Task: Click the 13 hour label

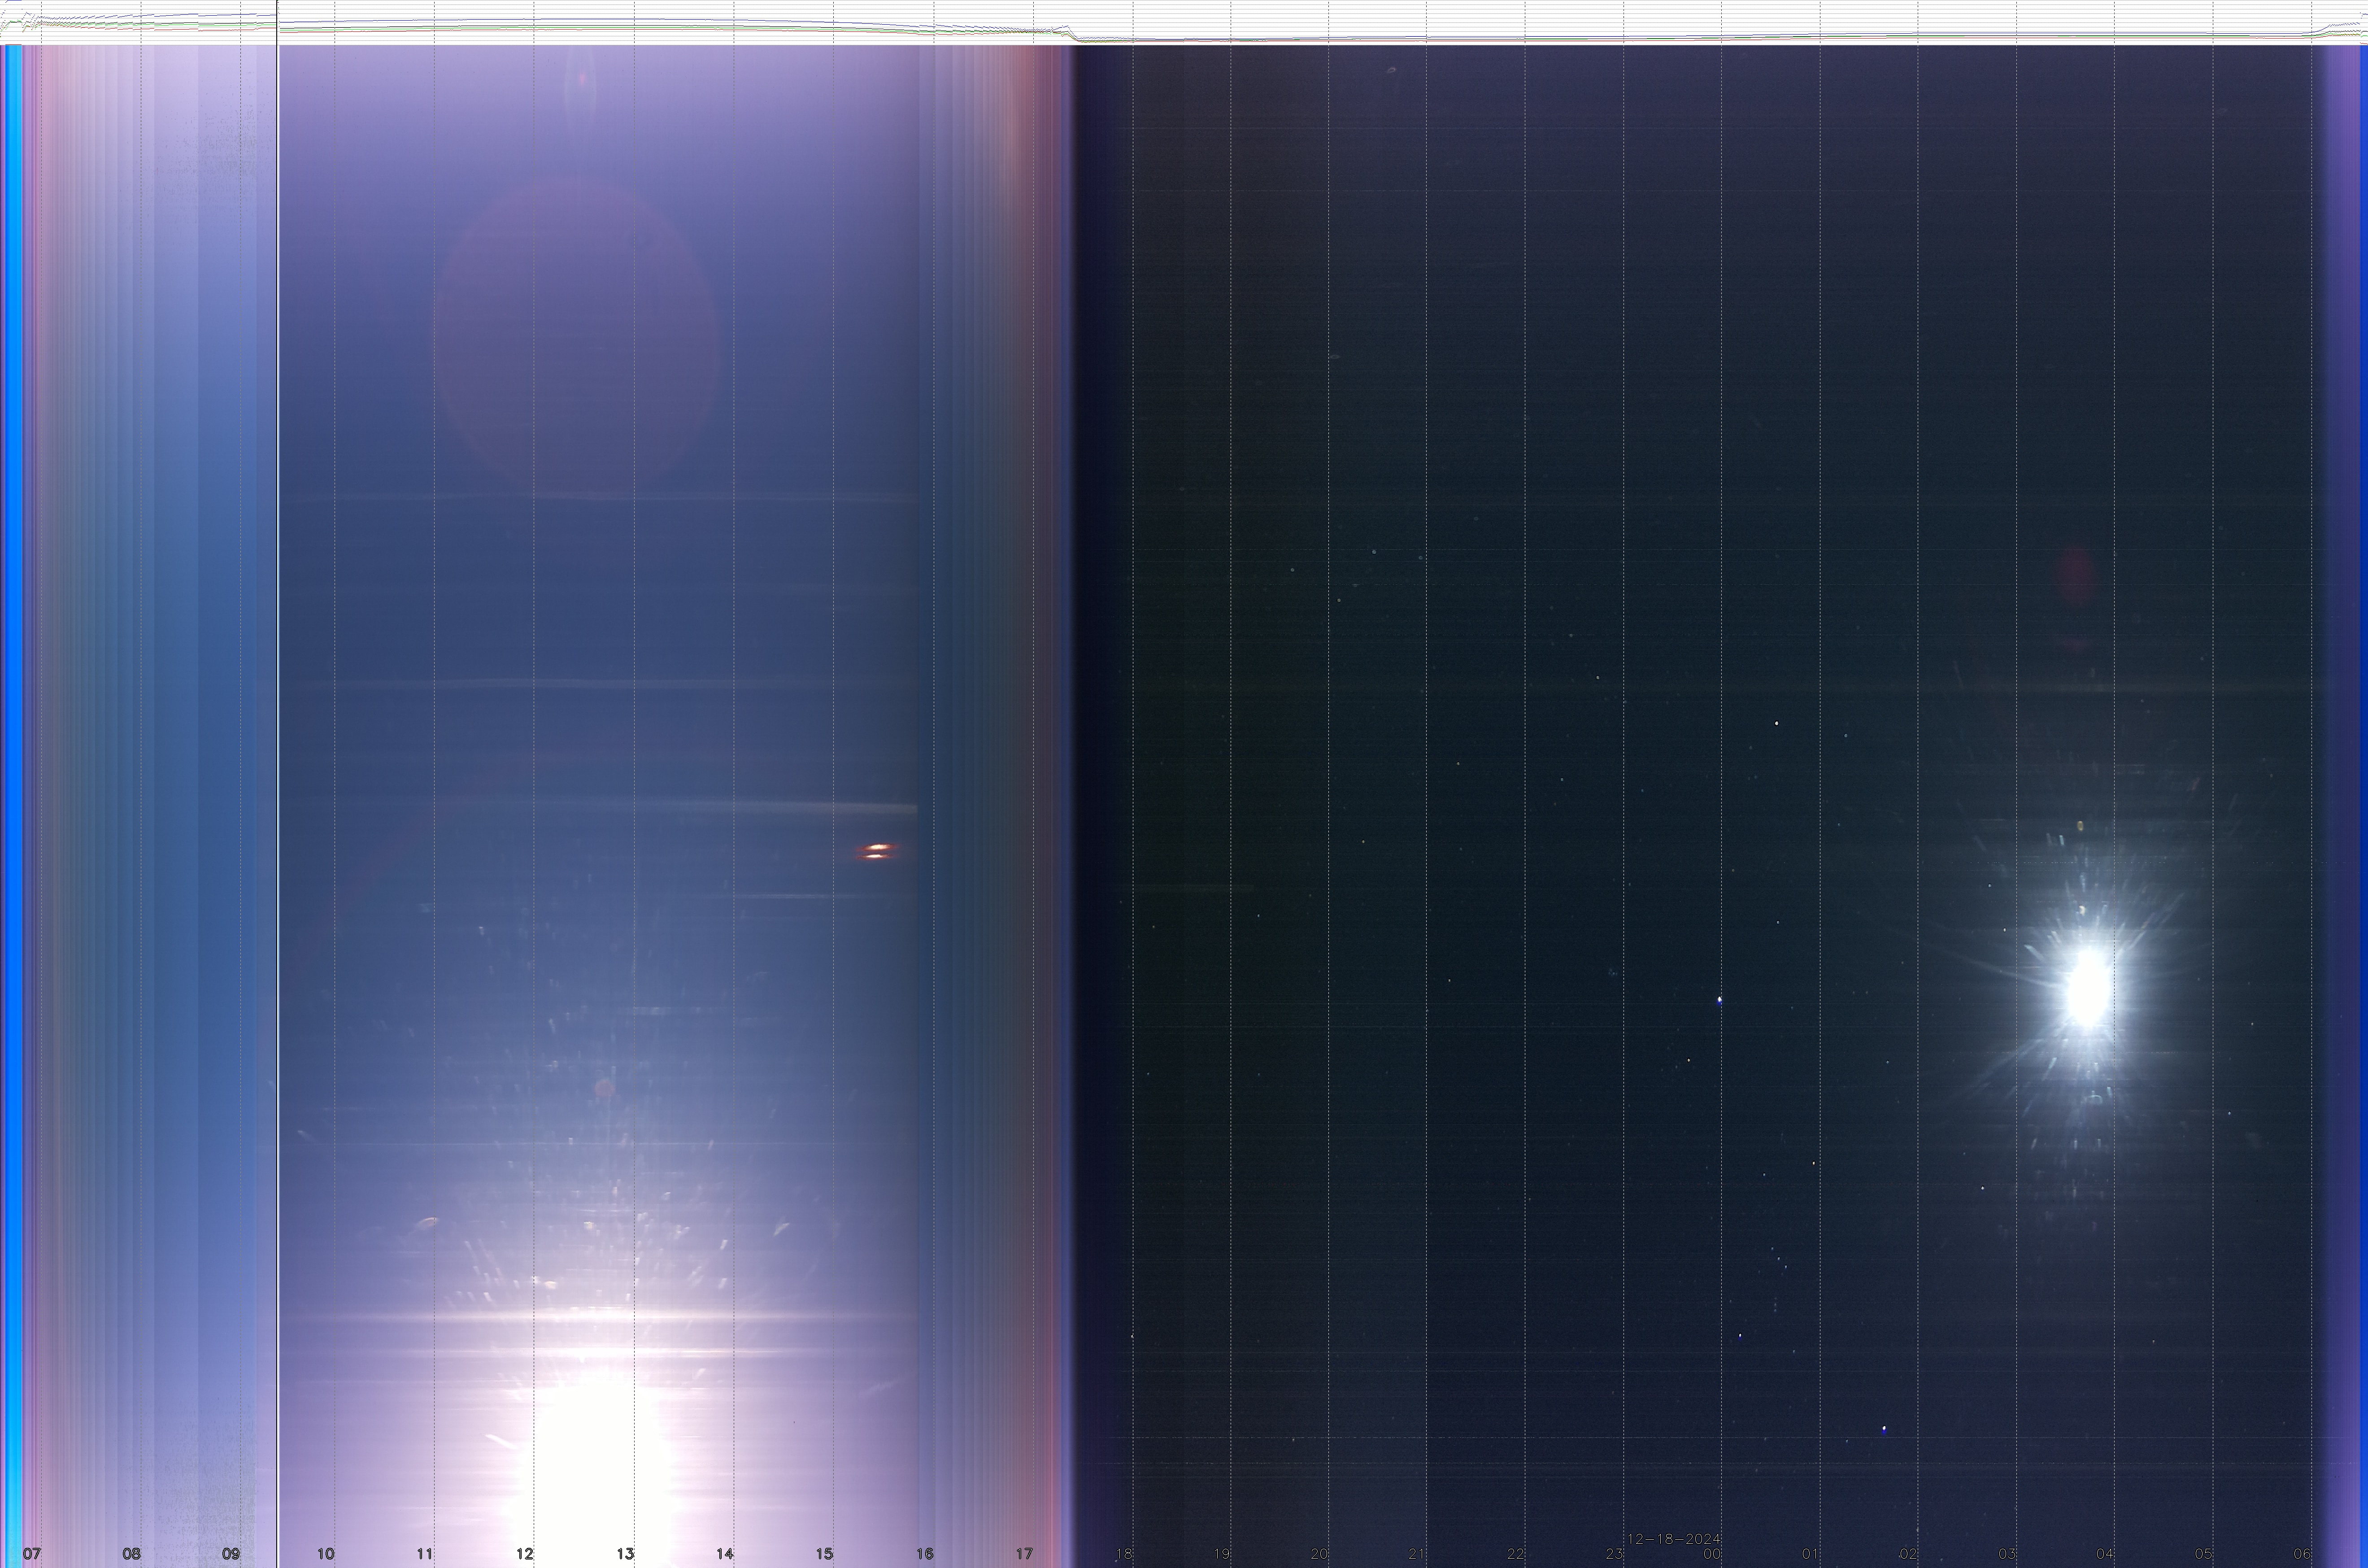Action: pos(625,1553)
